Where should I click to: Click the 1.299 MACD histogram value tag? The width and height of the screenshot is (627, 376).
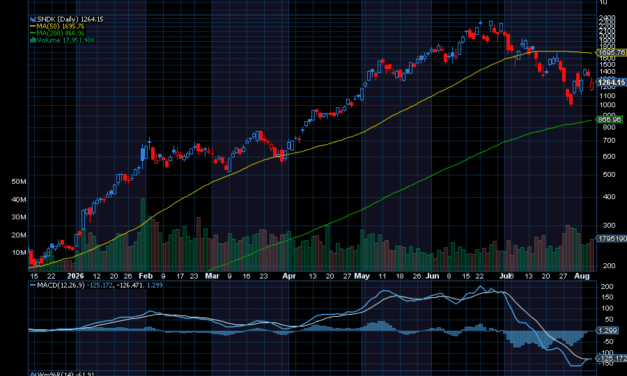pos(607,330)
